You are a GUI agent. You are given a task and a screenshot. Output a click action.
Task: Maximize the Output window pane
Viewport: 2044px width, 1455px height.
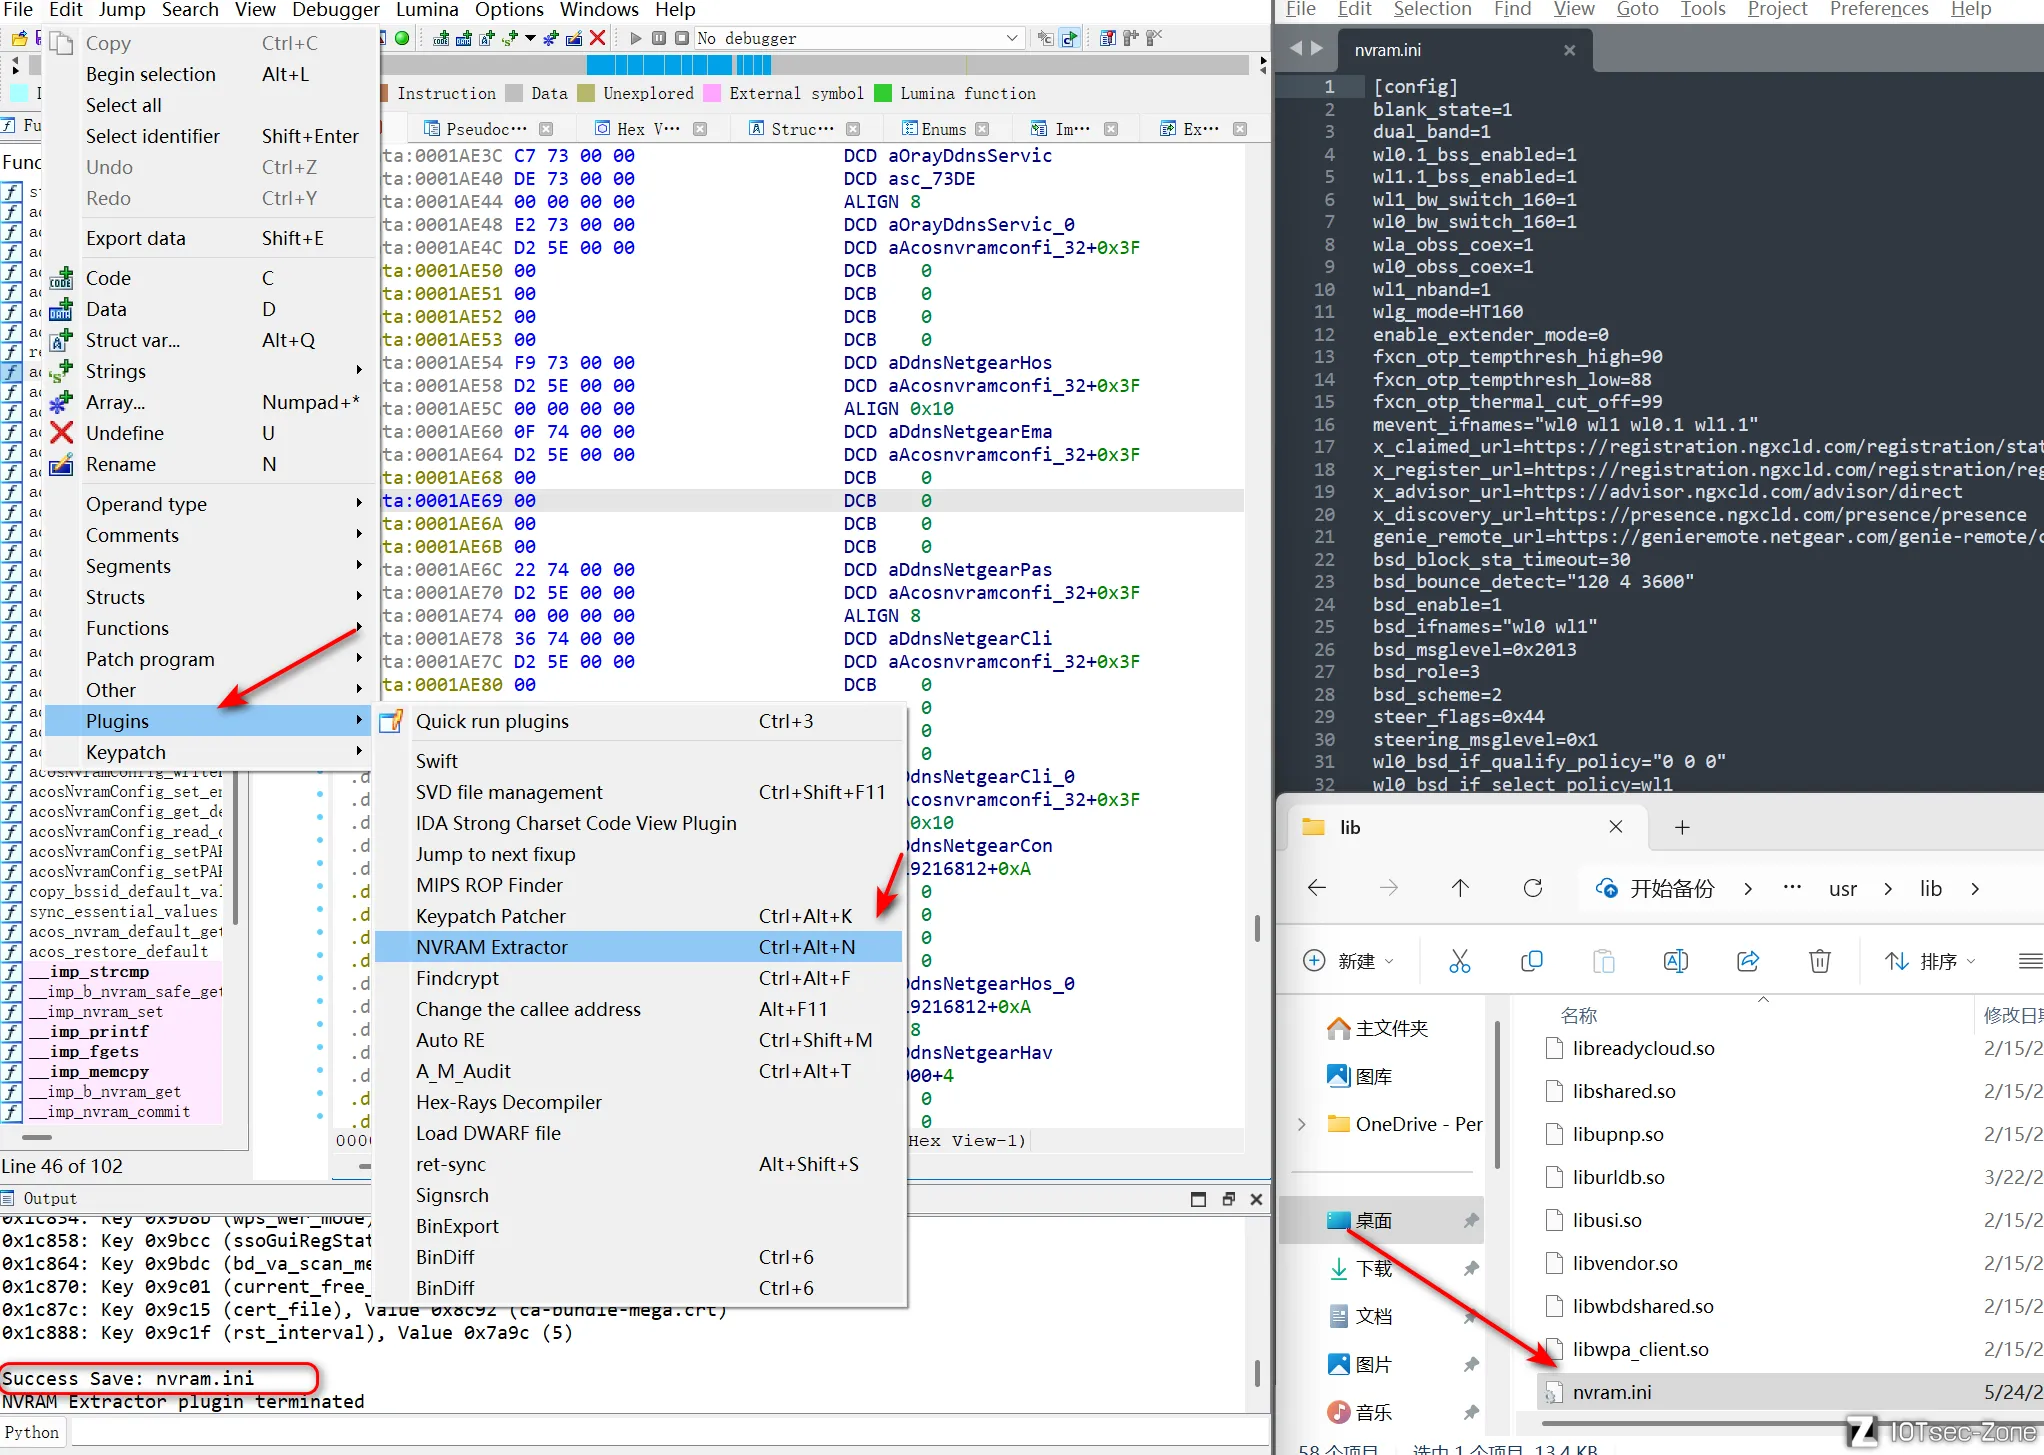point(1198,1199)
